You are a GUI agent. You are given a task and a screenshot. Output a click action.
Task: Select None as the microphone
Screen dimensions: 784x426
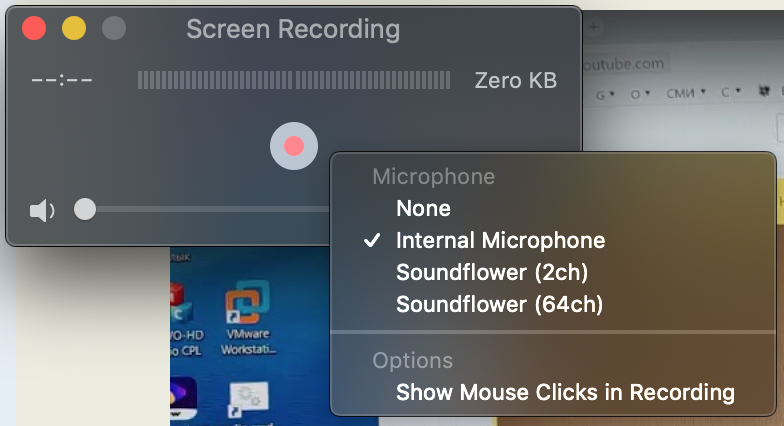coord(423,209)
